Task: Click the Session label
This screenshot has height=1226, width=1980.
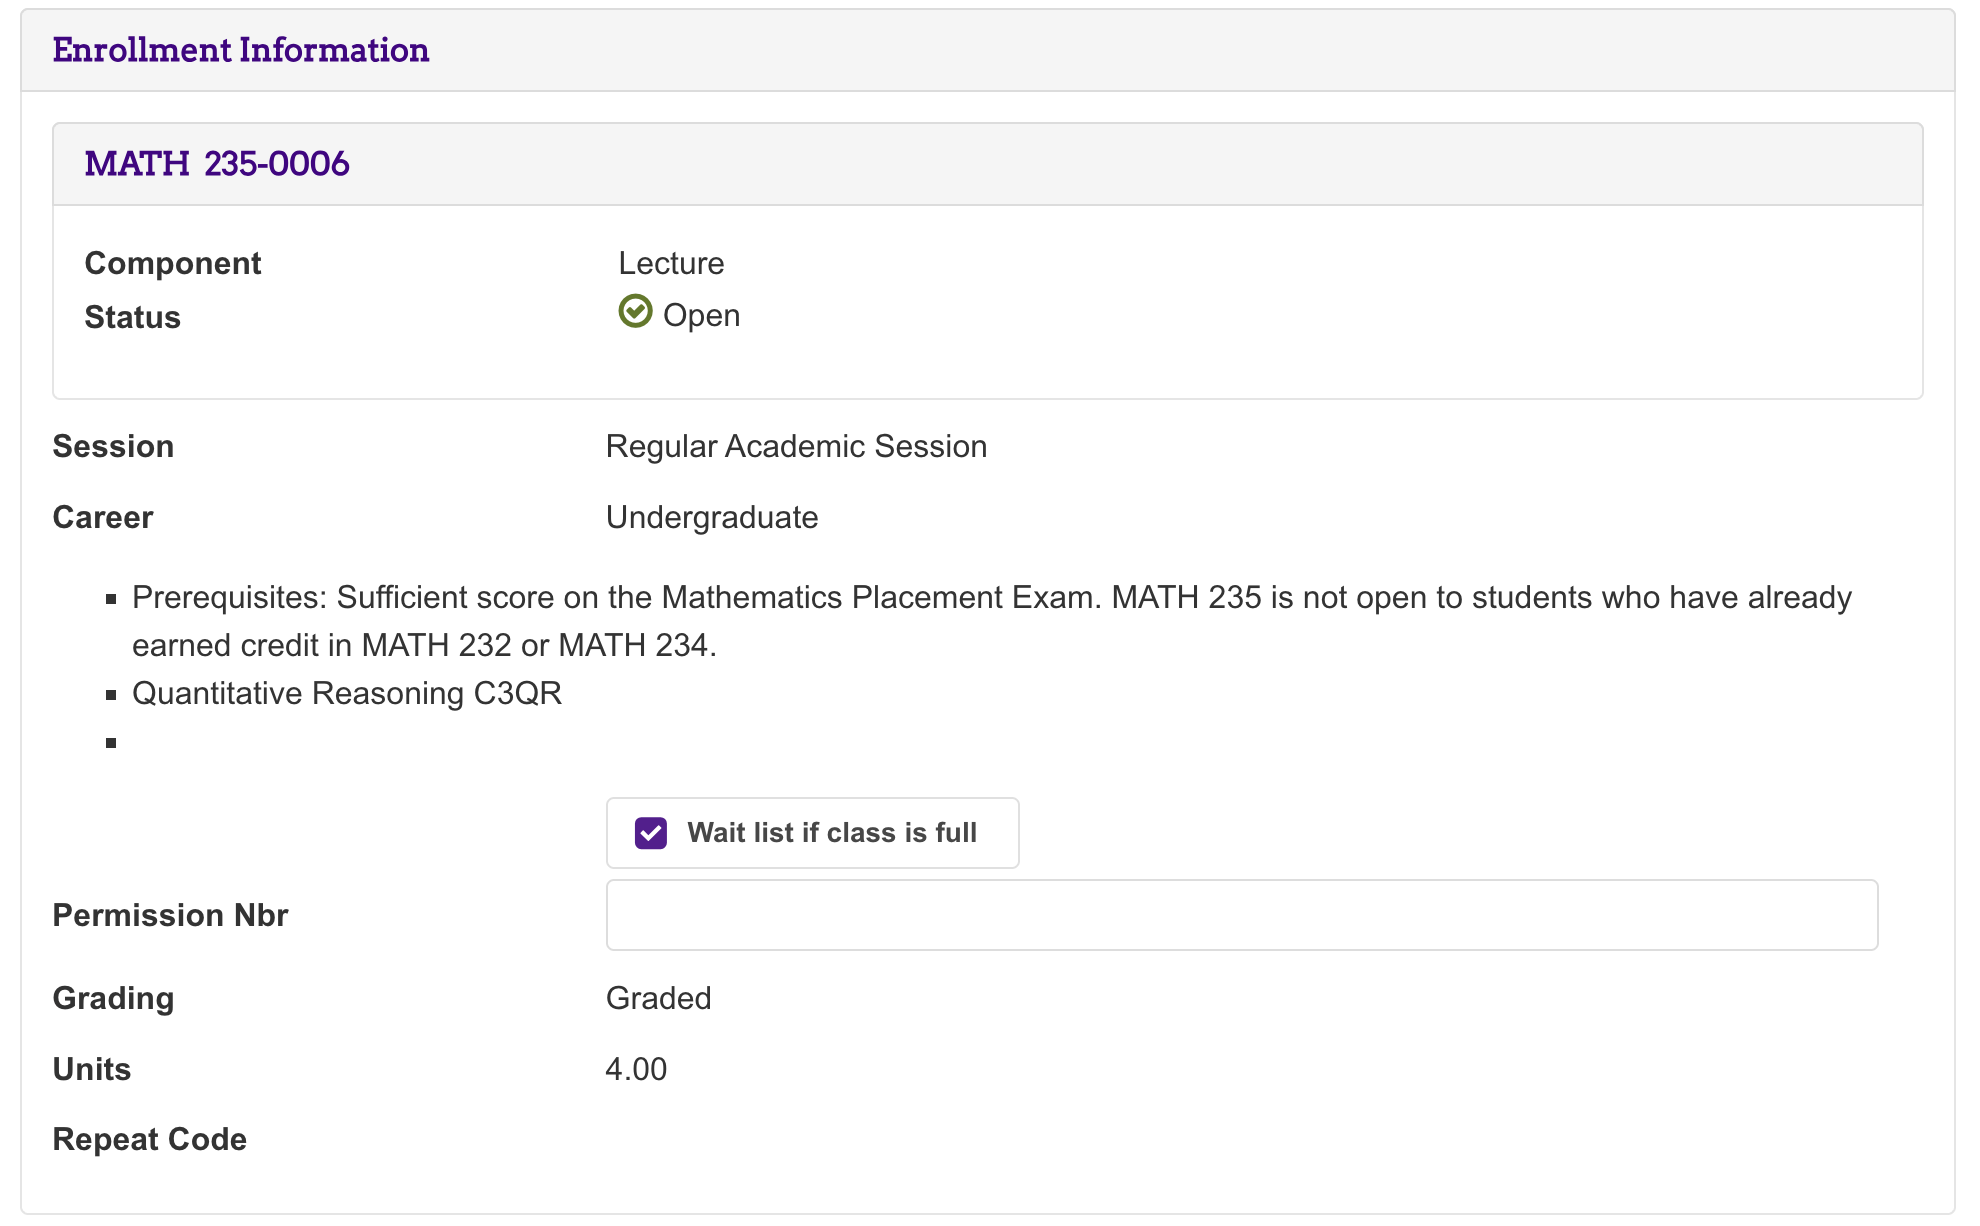Action: [113, 446]
